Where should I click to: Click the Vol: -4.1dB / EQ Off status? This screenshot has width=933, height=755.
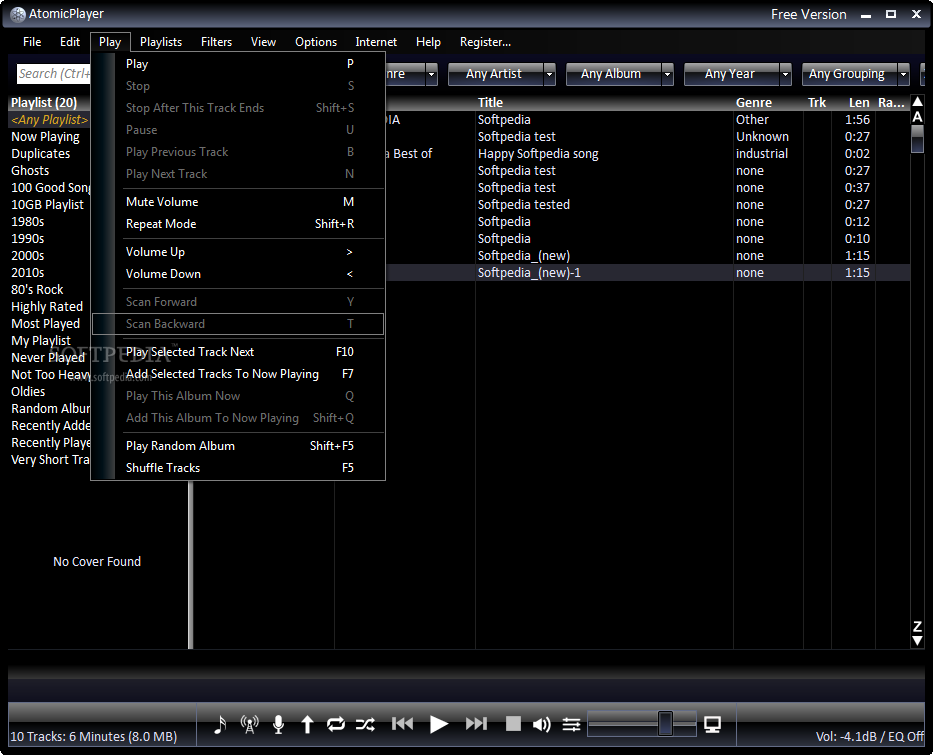tap(869, 737)
